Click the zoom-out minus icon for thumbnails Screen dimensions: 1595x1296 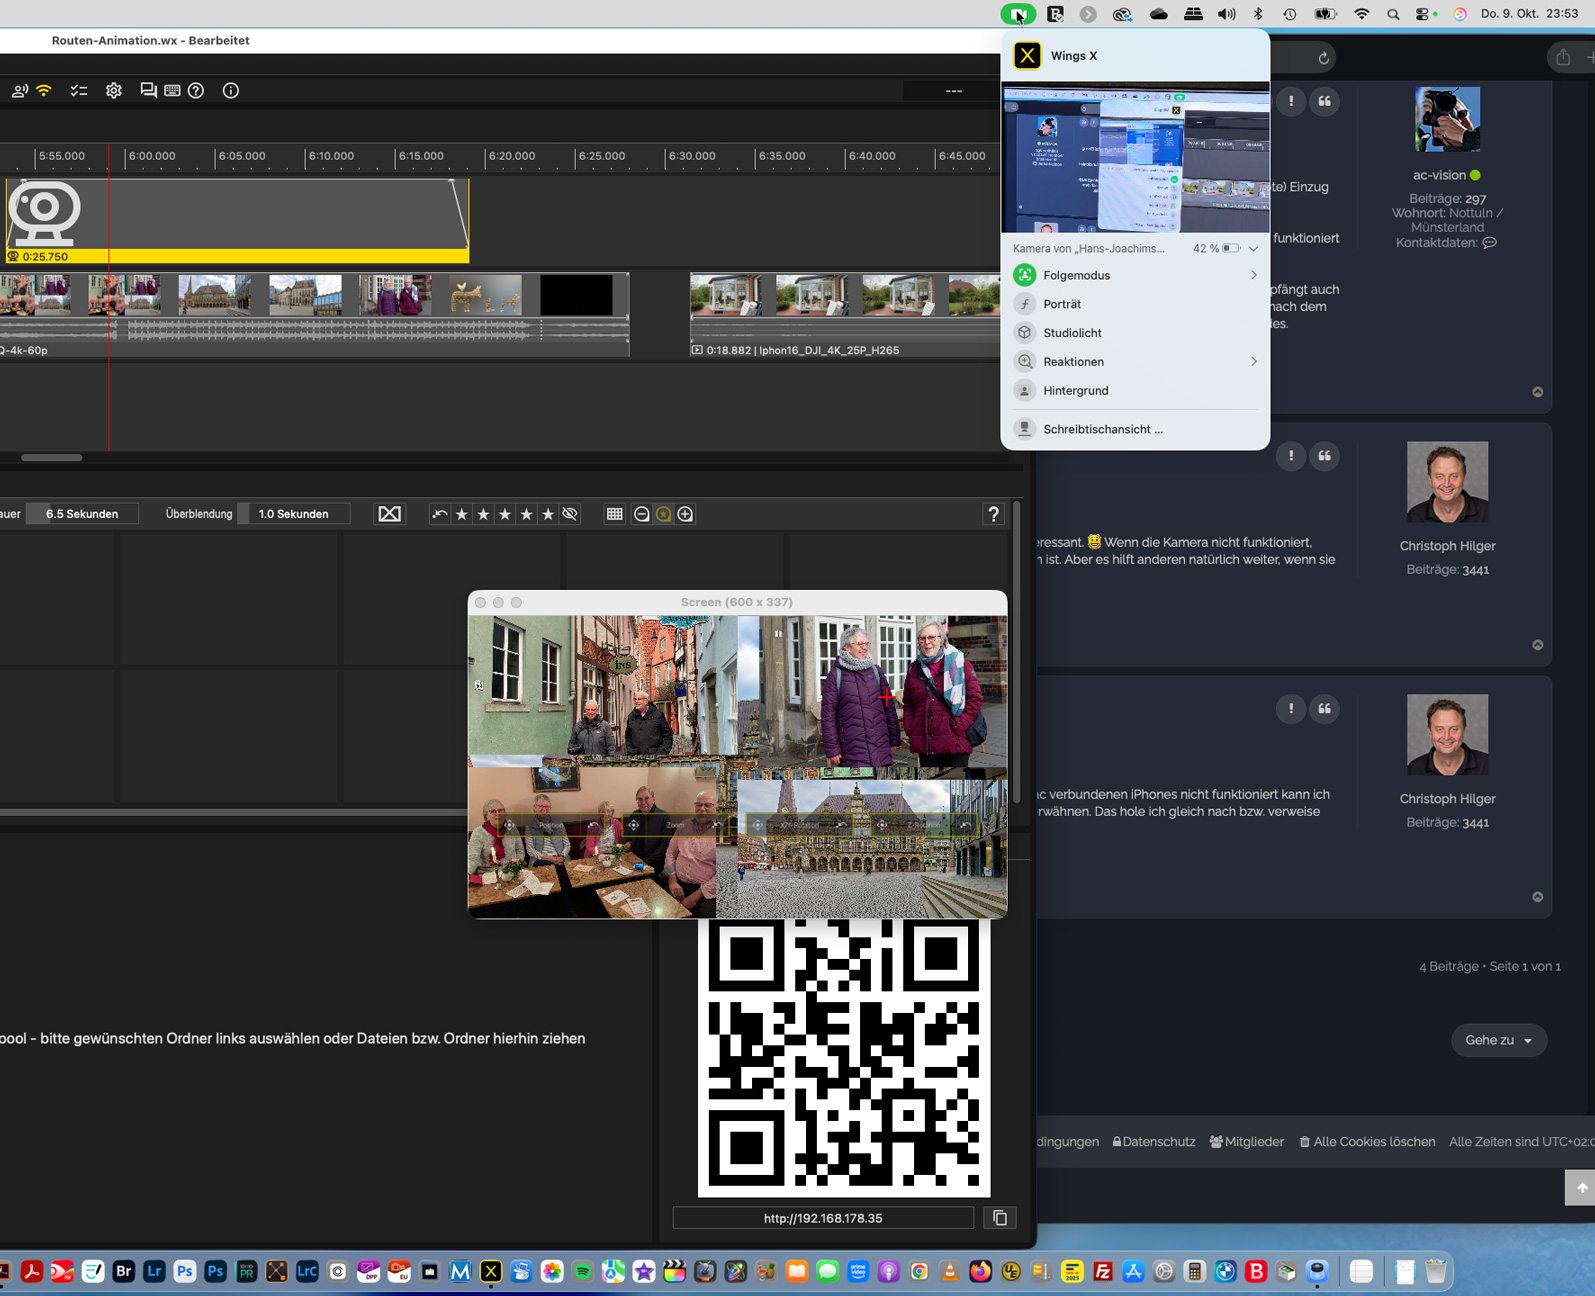[642, 514]
